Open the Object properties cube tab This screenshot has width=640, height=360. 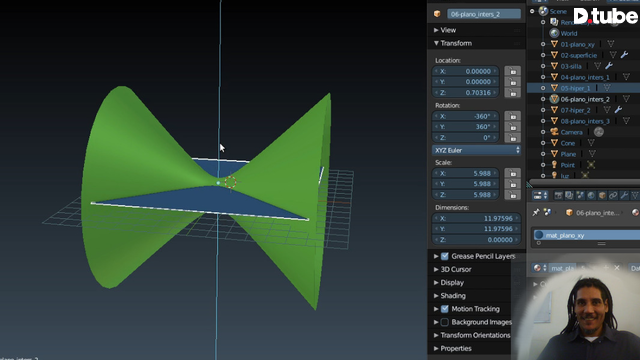point(602,195)
